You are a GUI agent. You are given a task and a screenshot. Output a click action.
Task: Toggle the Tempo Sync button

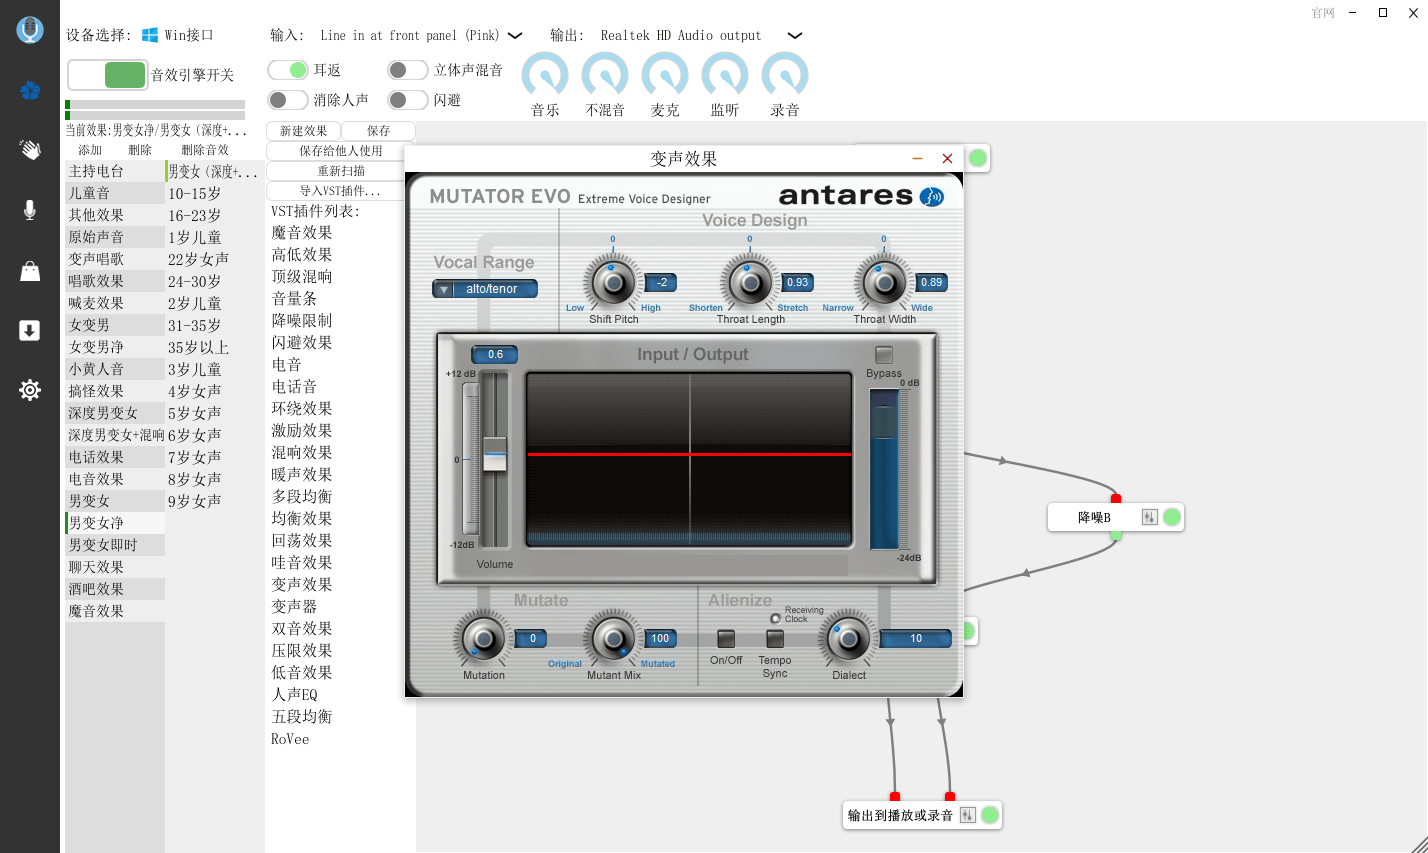(x=775, y=638)
